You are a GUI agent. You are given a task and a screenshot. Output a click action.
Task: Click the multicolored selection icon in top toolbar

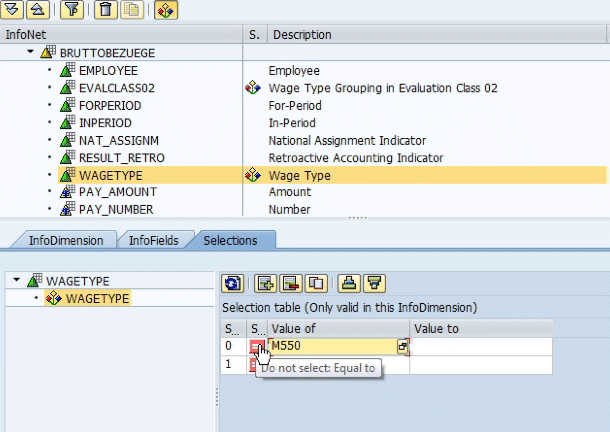click(x=166, y=10)
